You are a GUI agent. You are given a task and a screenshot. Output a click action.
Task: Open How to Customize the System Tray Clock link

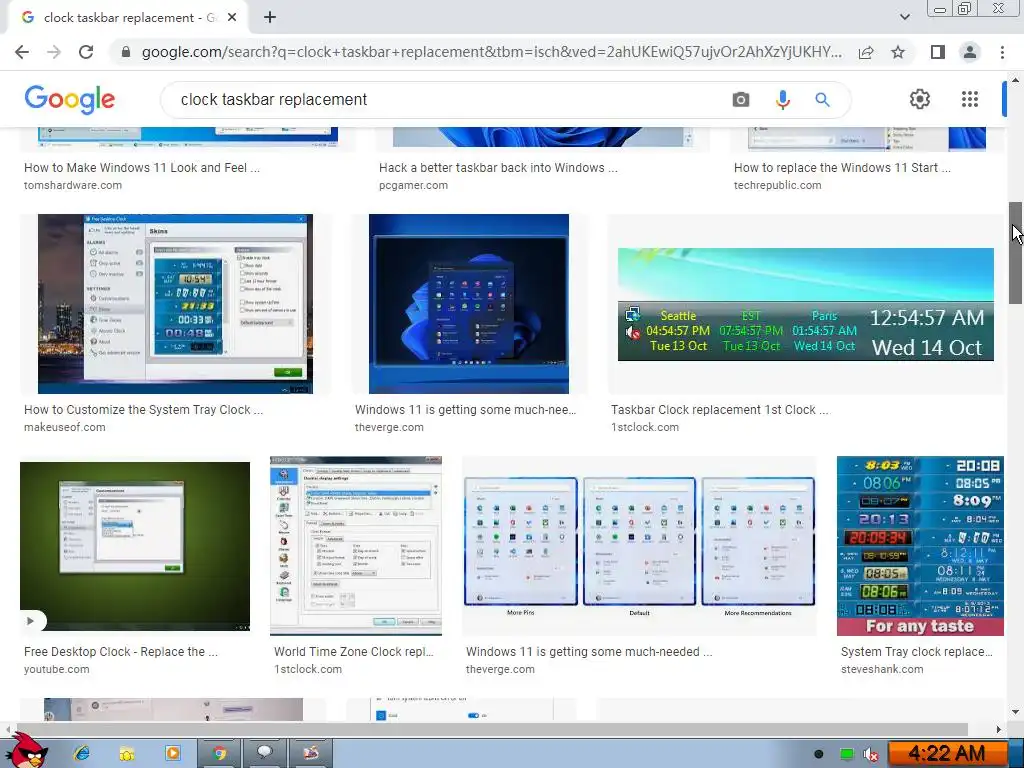[144, 409]
